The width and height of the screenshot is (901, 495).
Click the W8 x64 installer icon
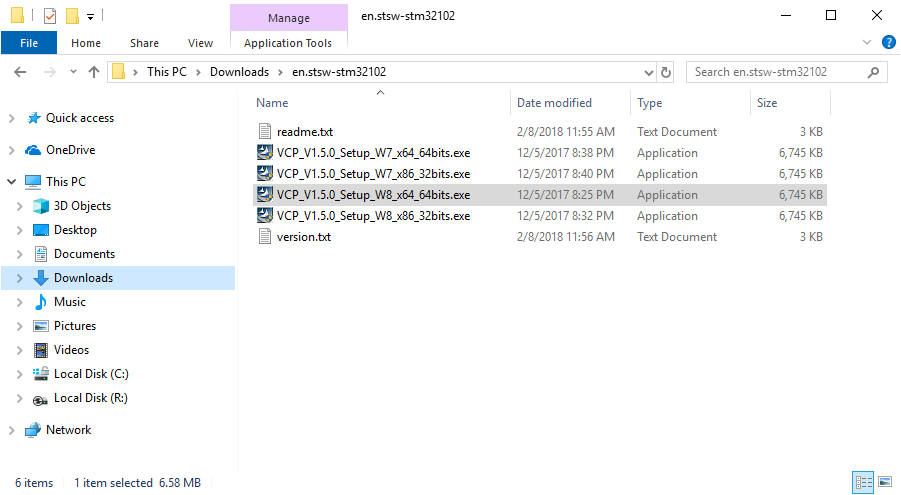tap(264, 194)
